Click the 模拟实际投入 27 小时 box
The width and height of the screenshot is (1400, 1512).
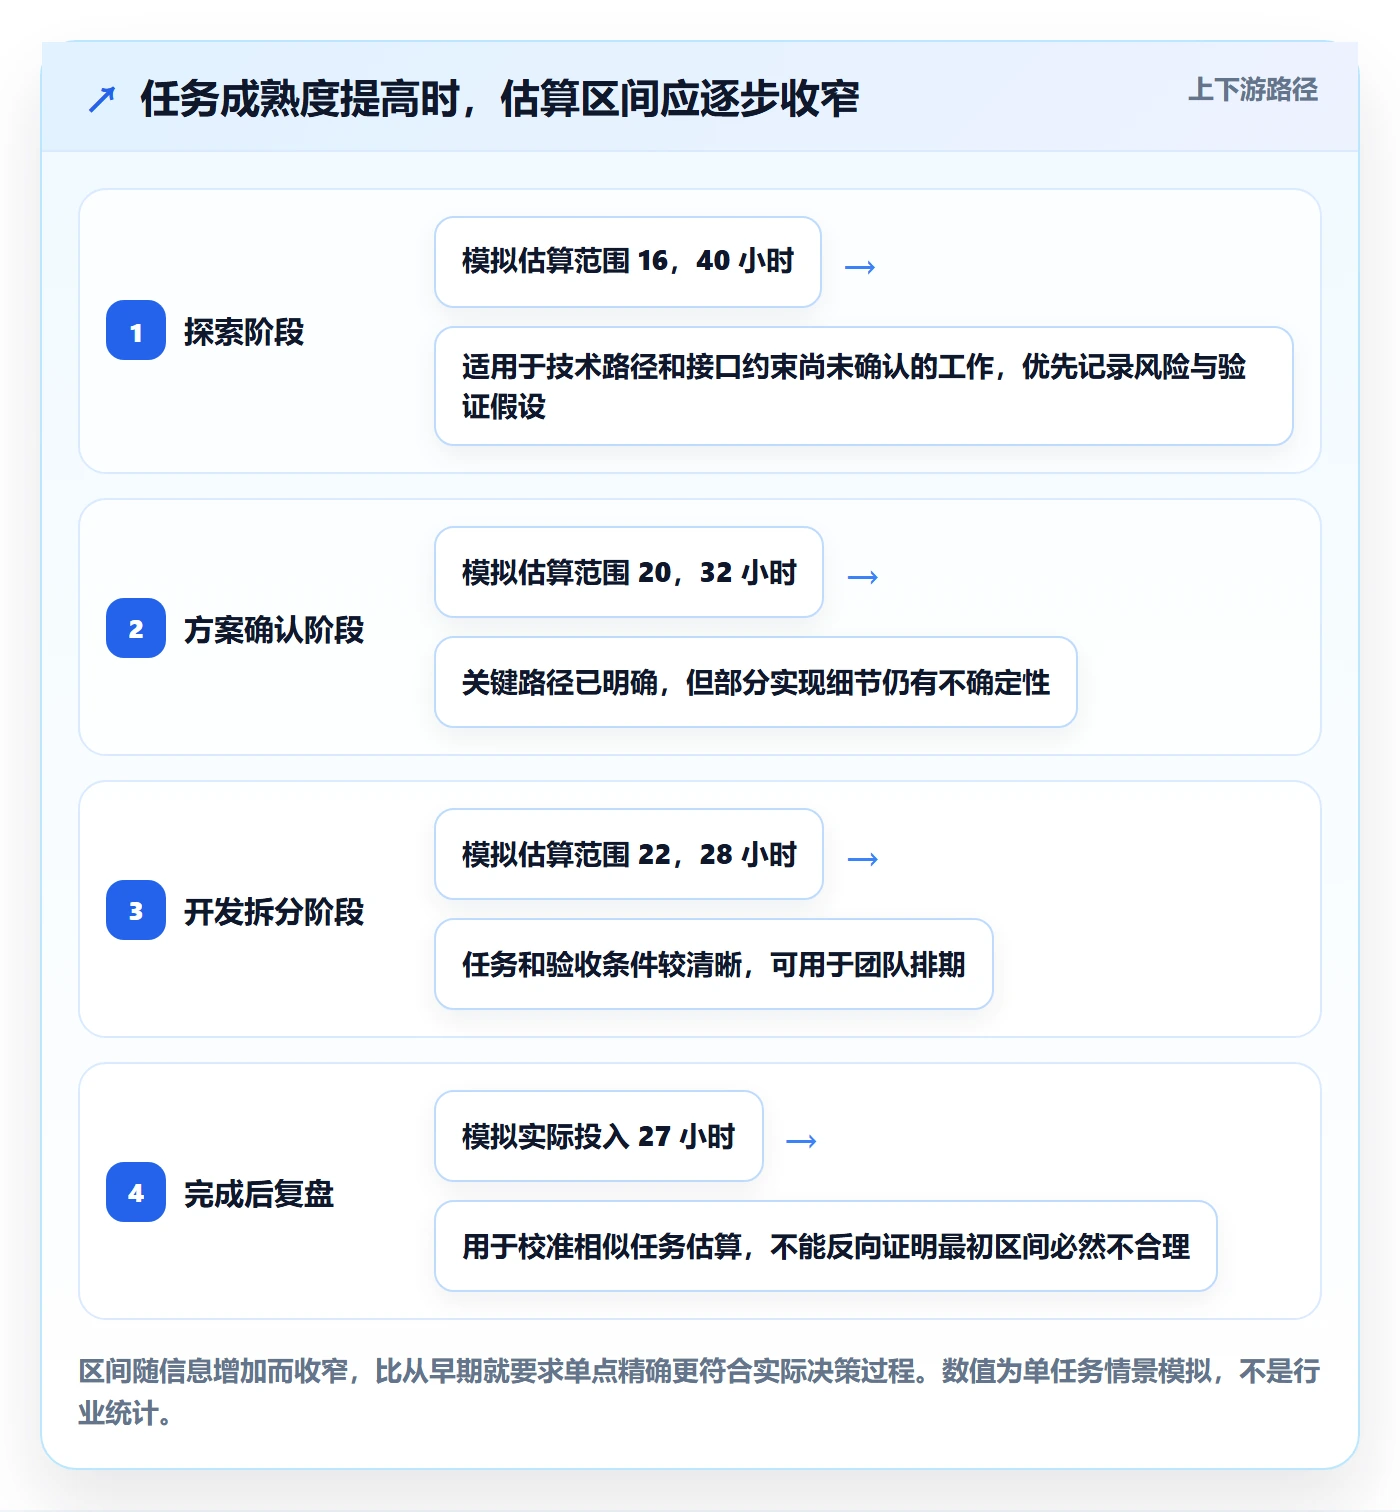pos(599,1136)
